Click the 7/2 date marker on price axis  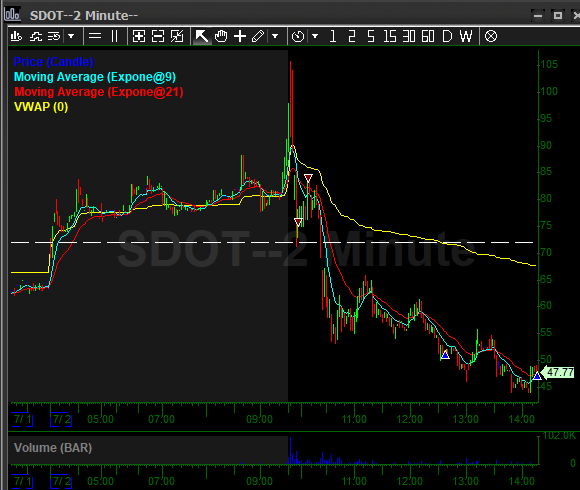(x=61, y=419)
